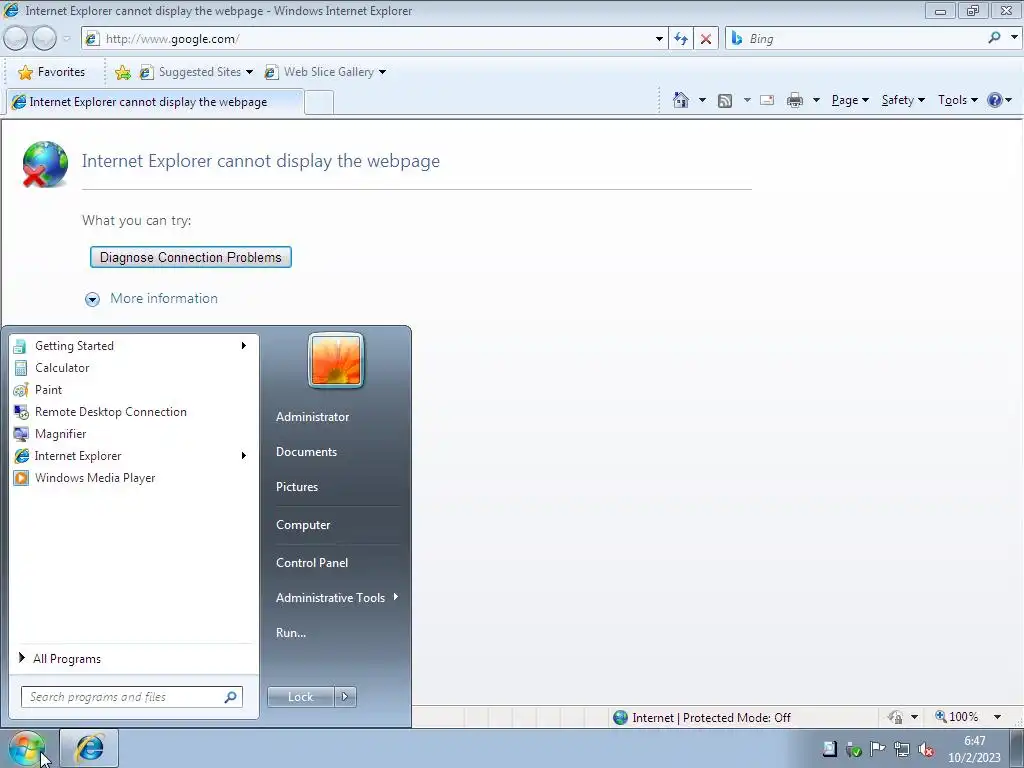1024x768 pixels.
Task: Click the status bar security zone globe icon
Action: (x=620, y=718)
